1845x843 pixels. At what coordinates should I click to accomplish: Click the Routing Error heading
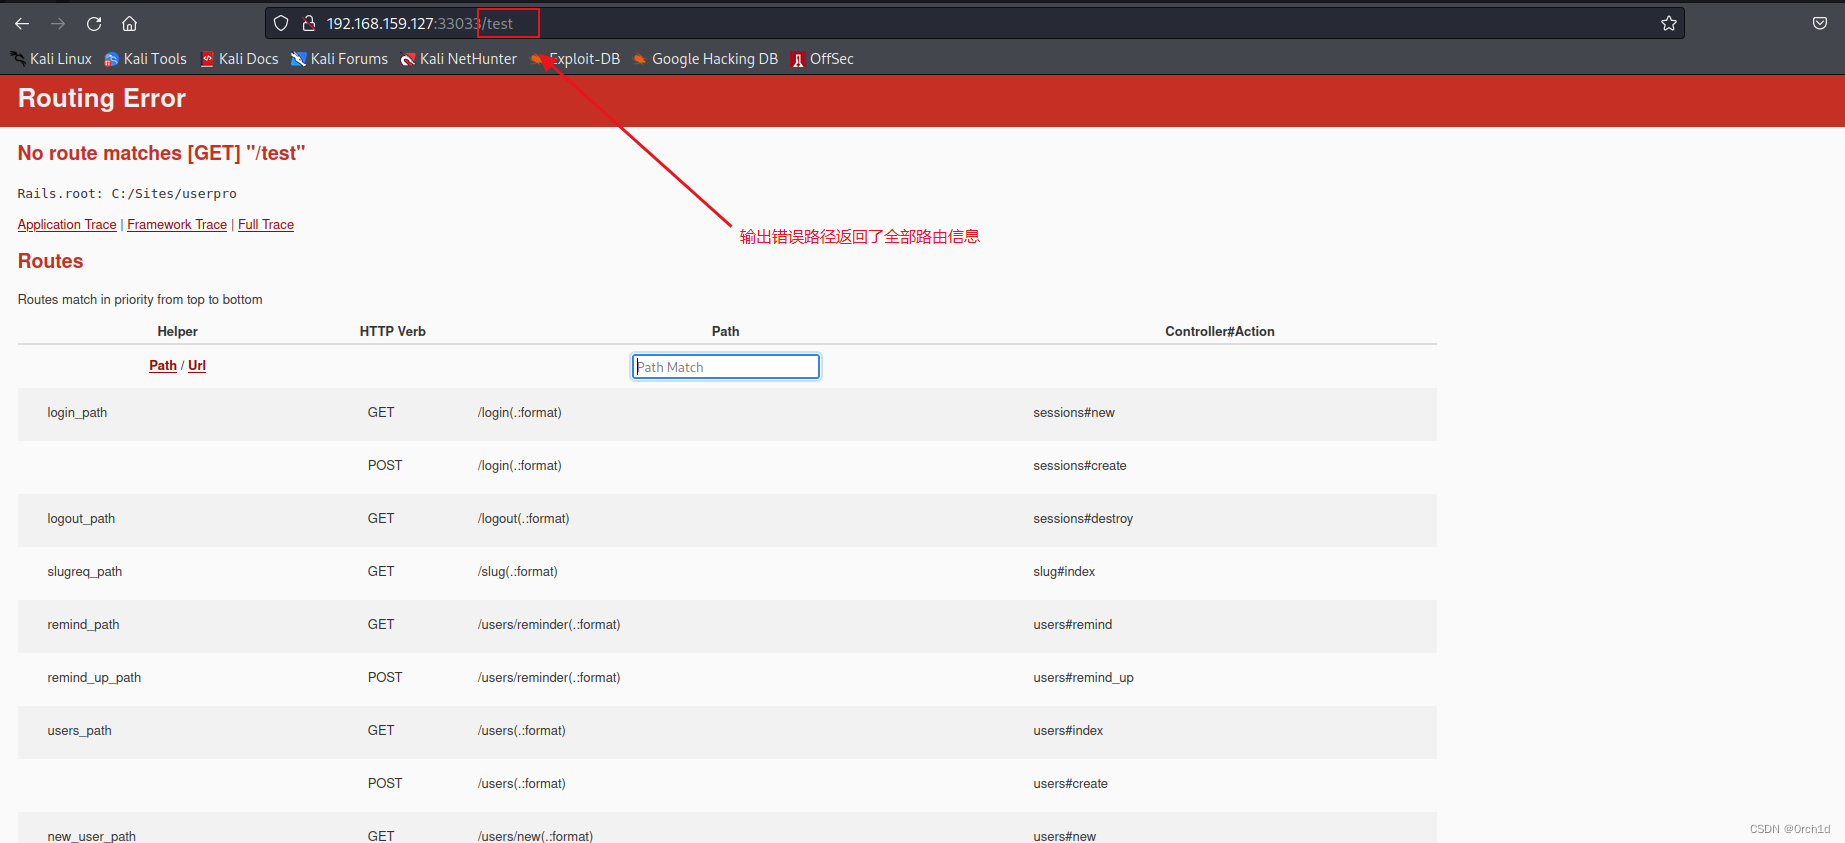click(102, 99)
